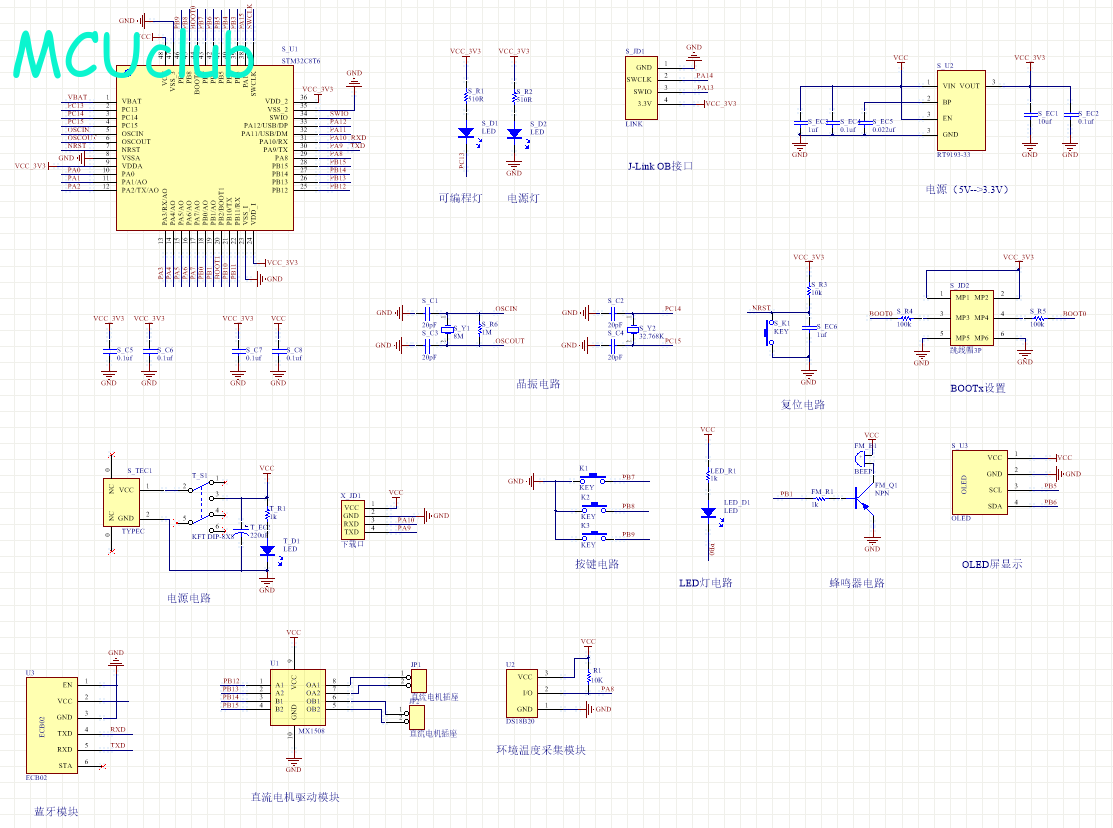Select the RT9193-33 regulator block
The image size is (1113, 828).
961,110
